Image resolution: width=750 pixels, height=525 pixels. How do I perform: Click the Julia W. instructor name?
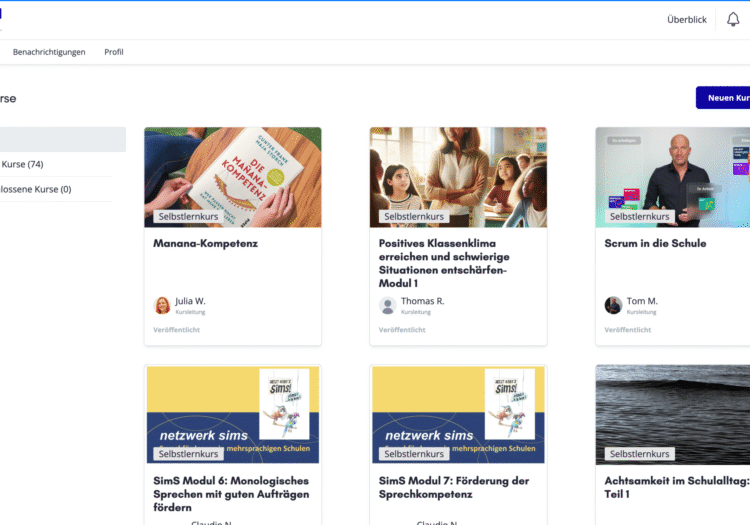point(190,301)
